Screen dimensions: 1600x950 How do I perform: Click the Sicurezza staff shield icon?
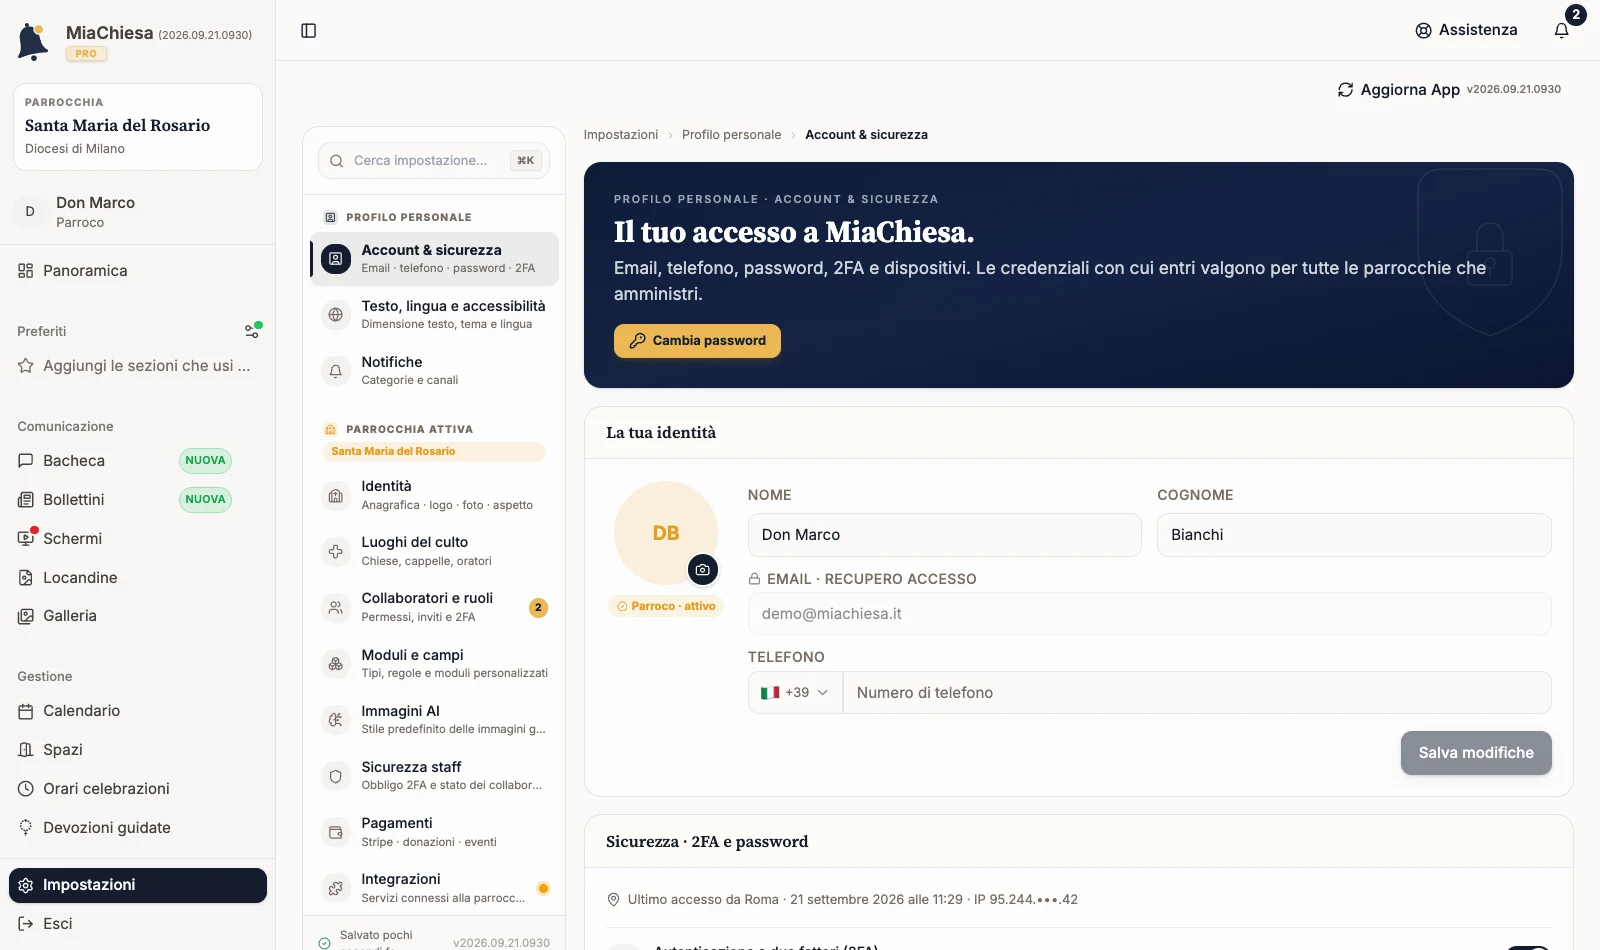pyautogui.click(x=336, y=776)
